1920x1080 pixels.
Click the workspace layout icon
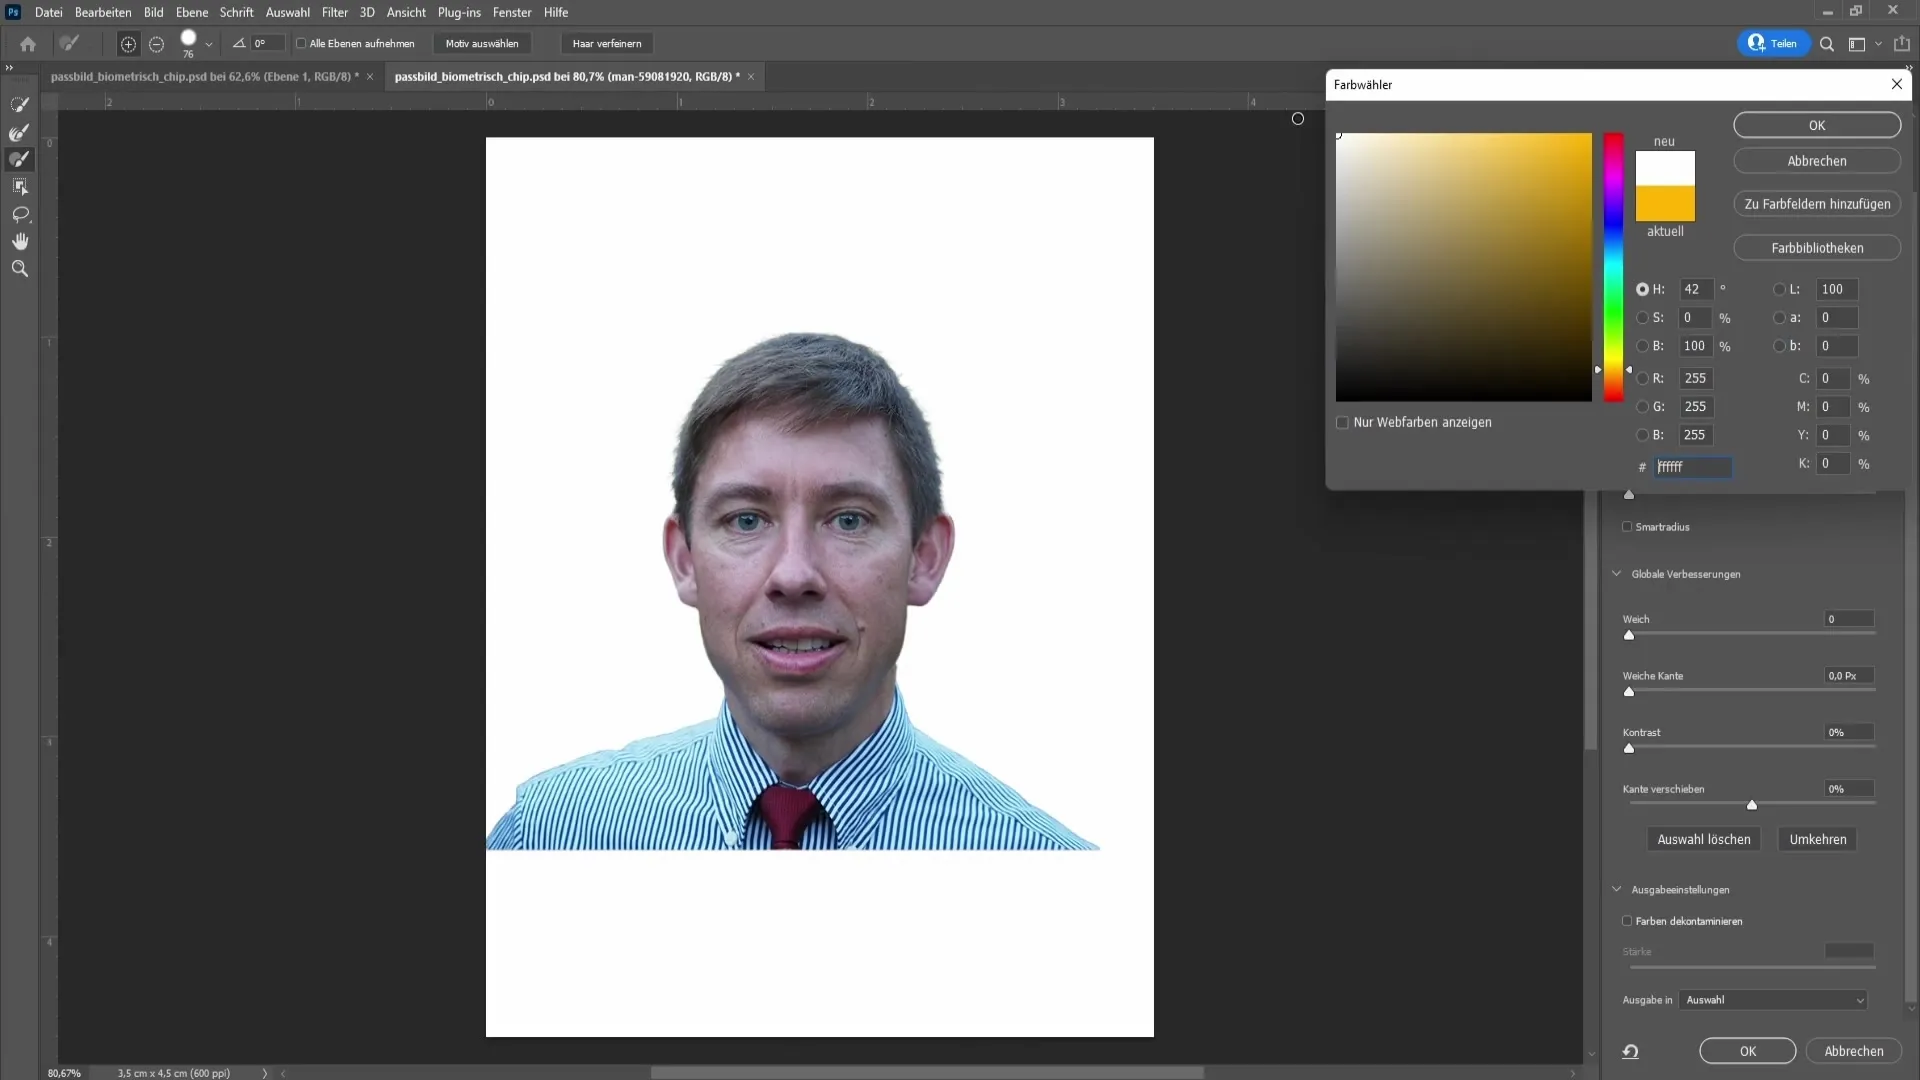[1857, 44]
